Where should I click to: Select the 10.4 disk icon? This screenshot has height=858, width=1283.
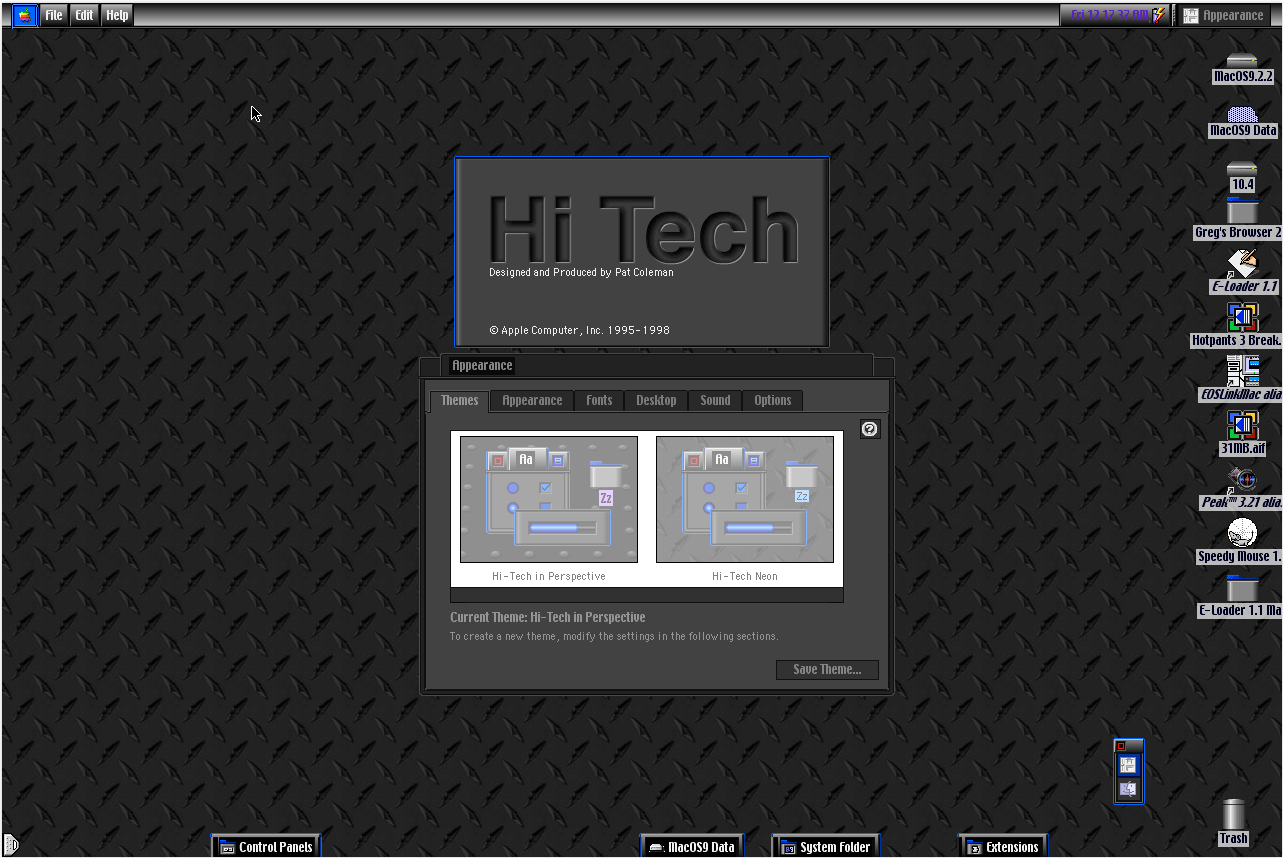[1242, 168]
